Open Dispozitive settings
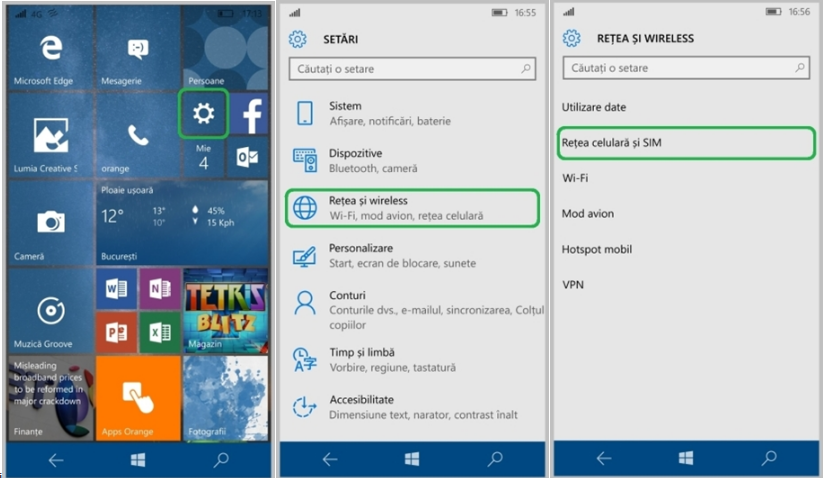The height and width of the screenshot is (478, 824). 413,161
